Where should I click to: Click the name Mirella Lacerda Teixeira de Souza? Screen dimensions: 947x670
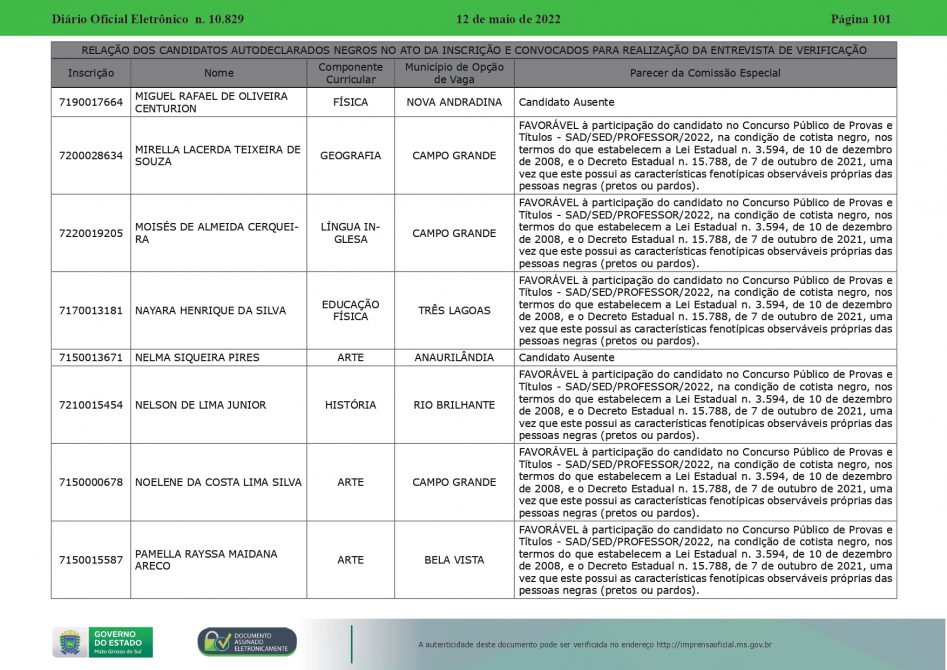[x=217, y=155]
